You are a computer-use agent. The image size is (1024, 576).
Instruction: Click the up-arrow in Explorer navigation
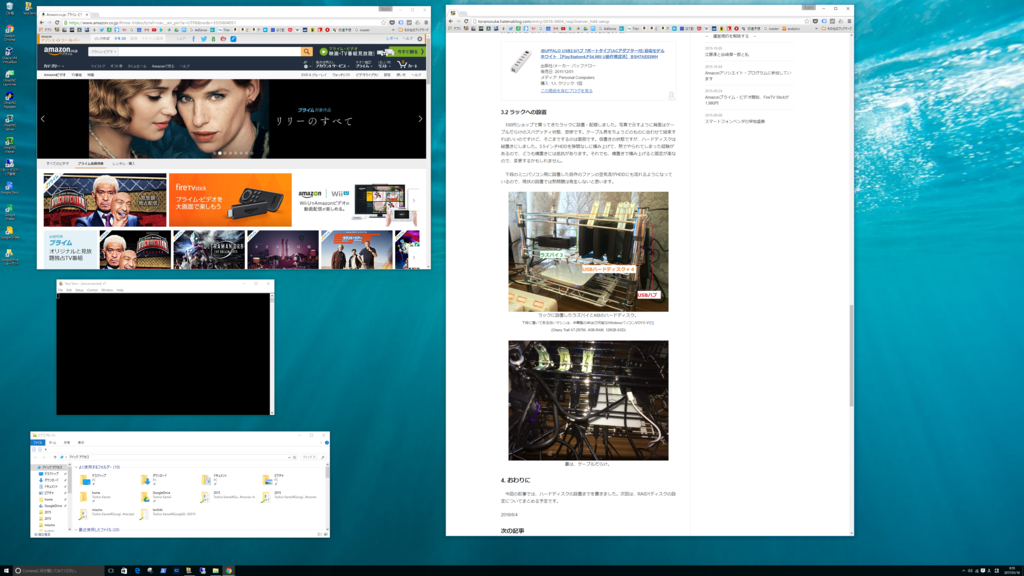55,457
